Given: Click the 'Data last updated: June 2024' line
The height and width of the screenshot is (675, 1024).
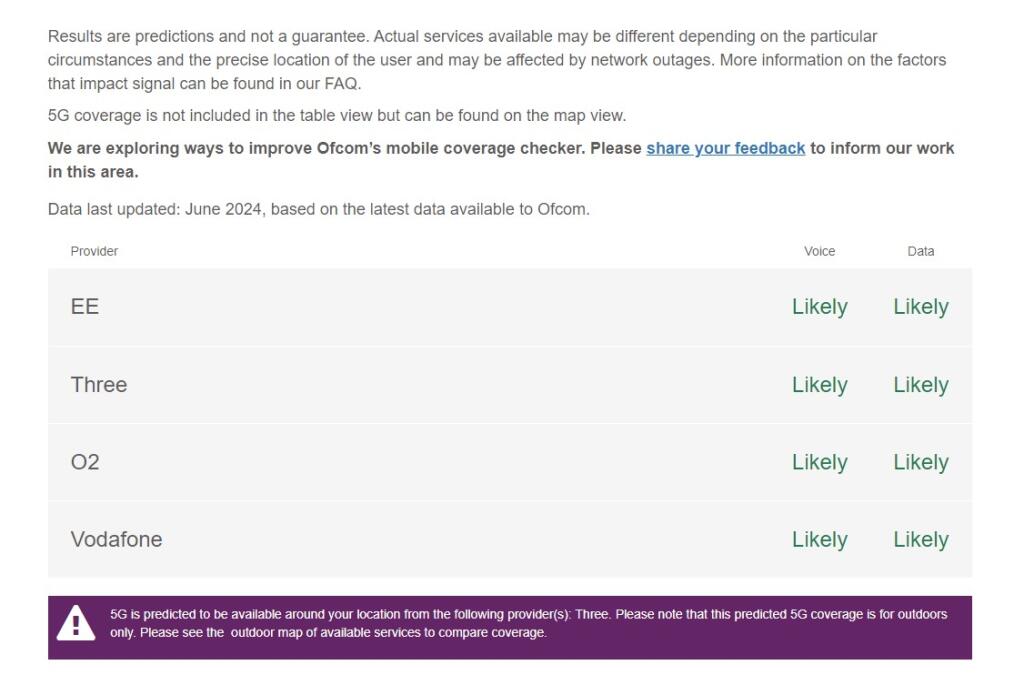Looking at the screenshot, I should [x=318, y=209].
